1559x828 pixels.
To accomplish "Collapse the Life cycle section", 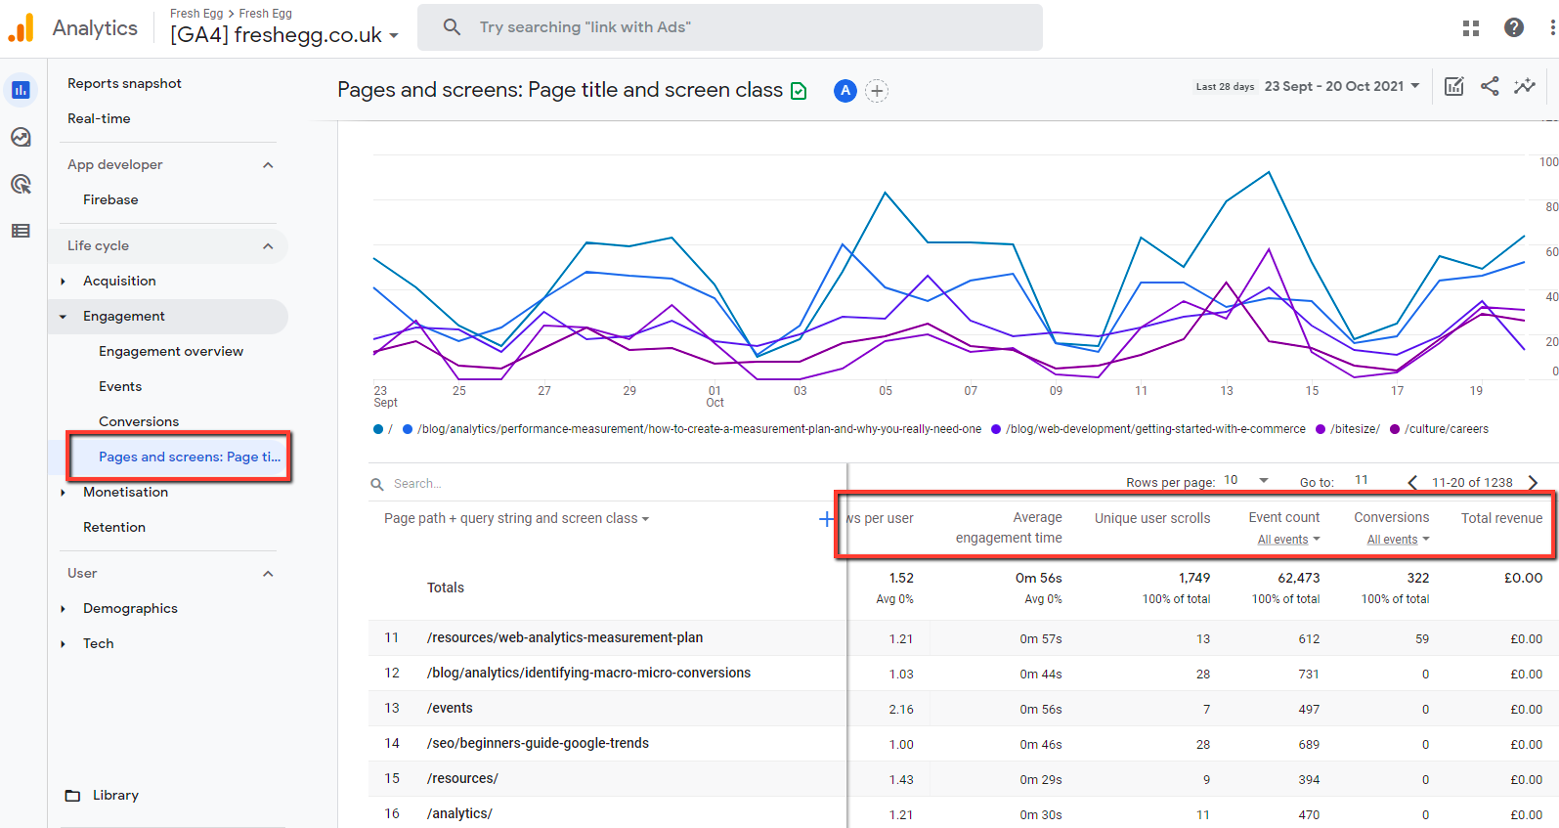I will point(268,246).
